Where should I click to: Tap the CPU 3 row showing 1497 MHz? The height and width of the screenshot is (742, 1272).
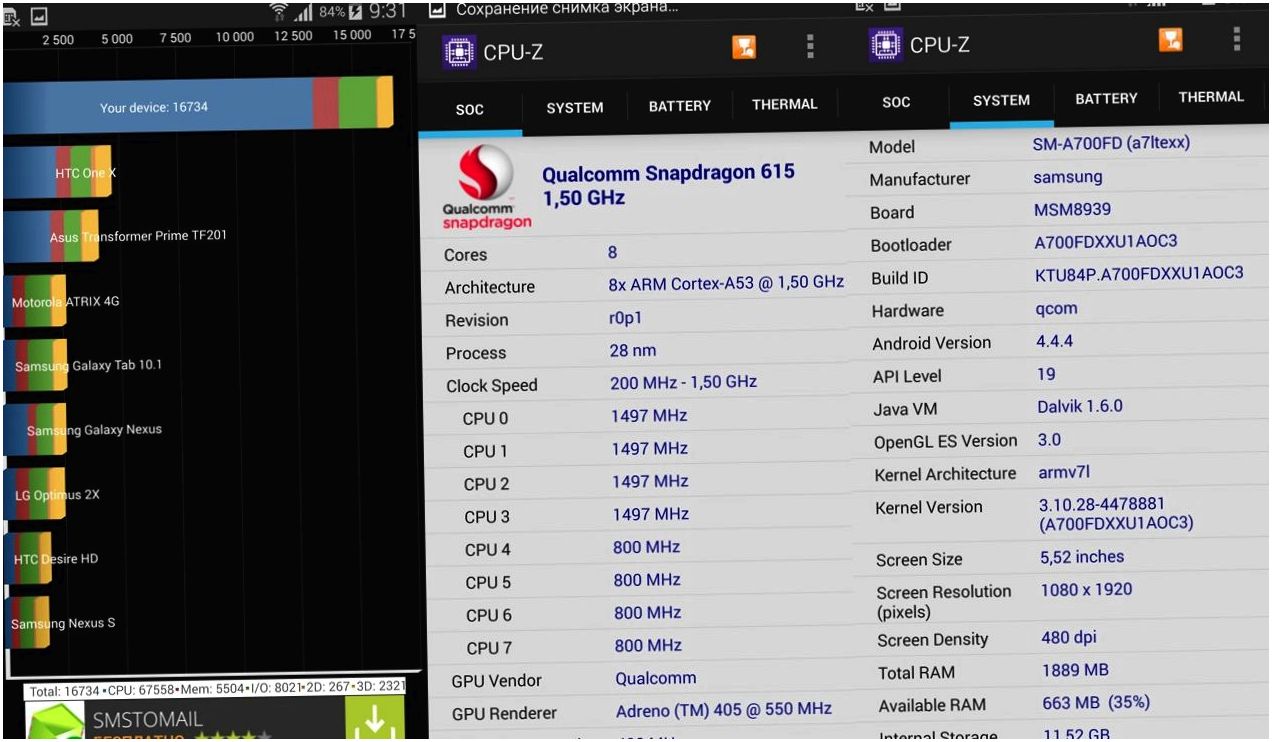(x=637, y=515)
